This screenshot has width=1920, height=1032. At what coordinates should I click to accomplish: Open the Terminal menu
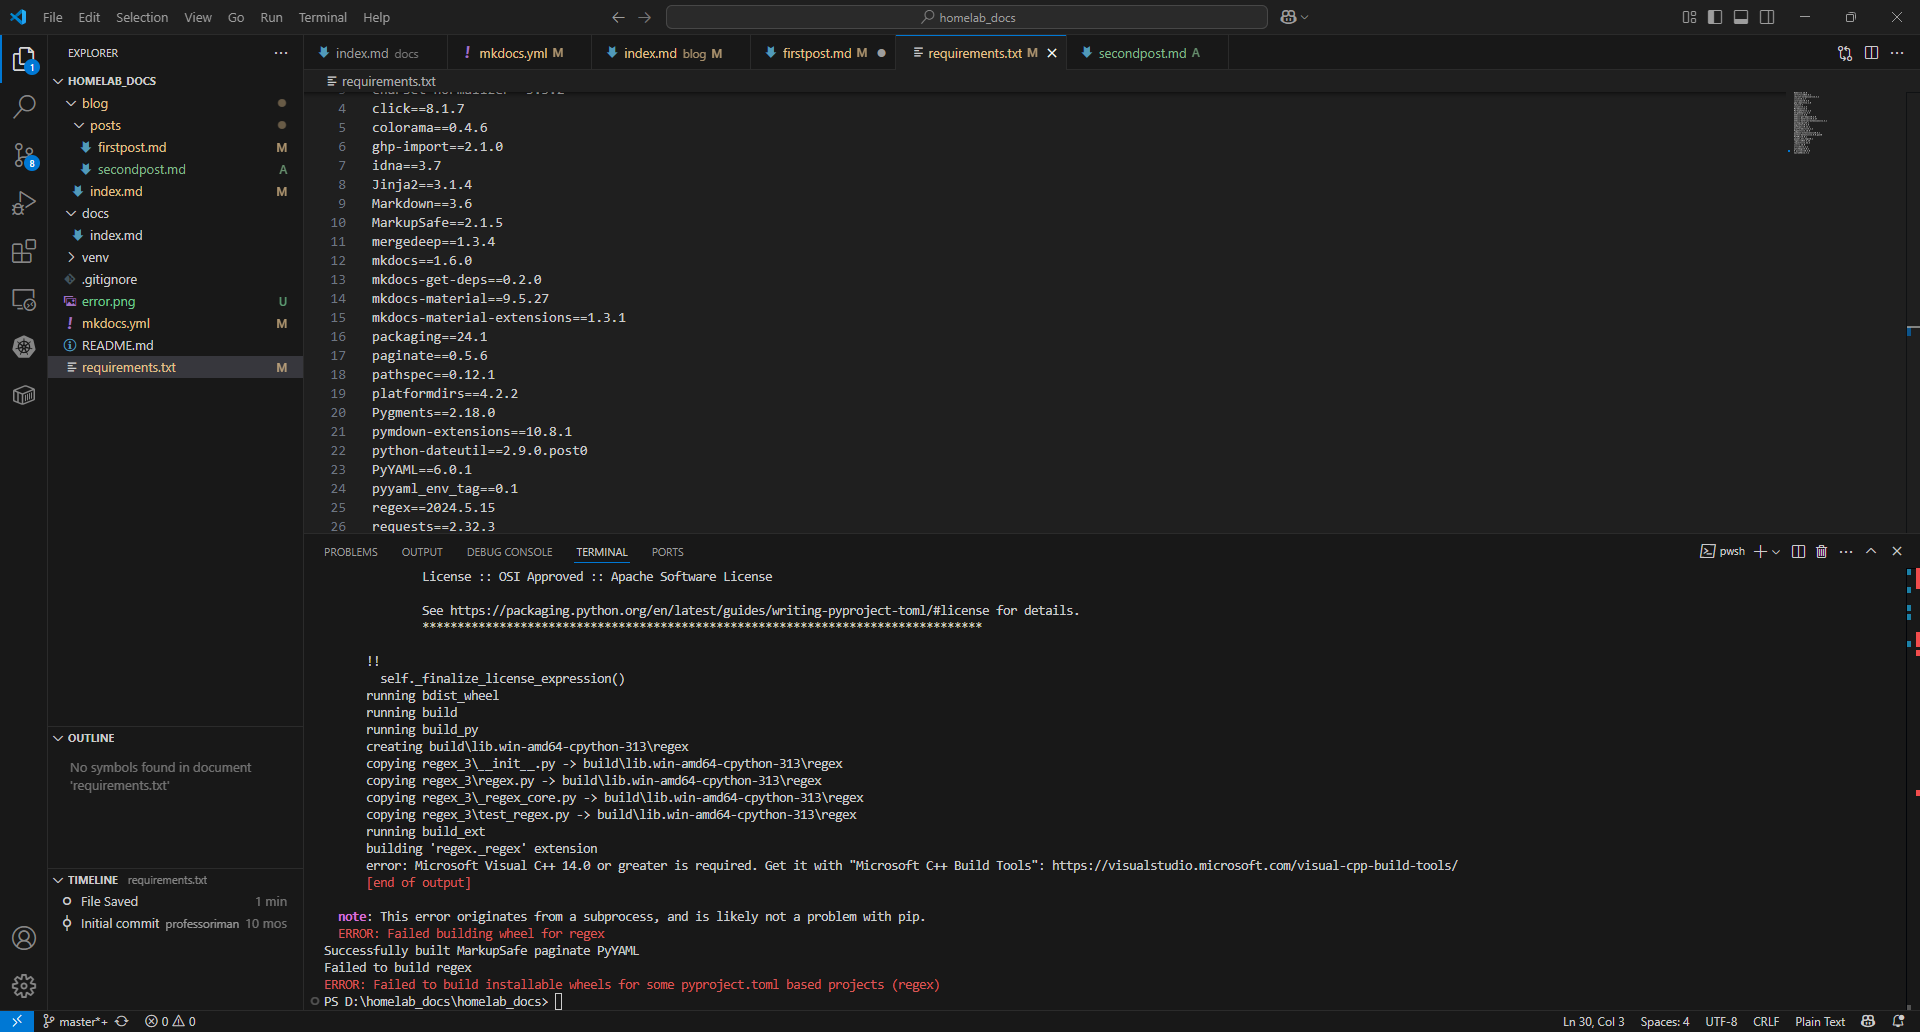click(322, 17)
